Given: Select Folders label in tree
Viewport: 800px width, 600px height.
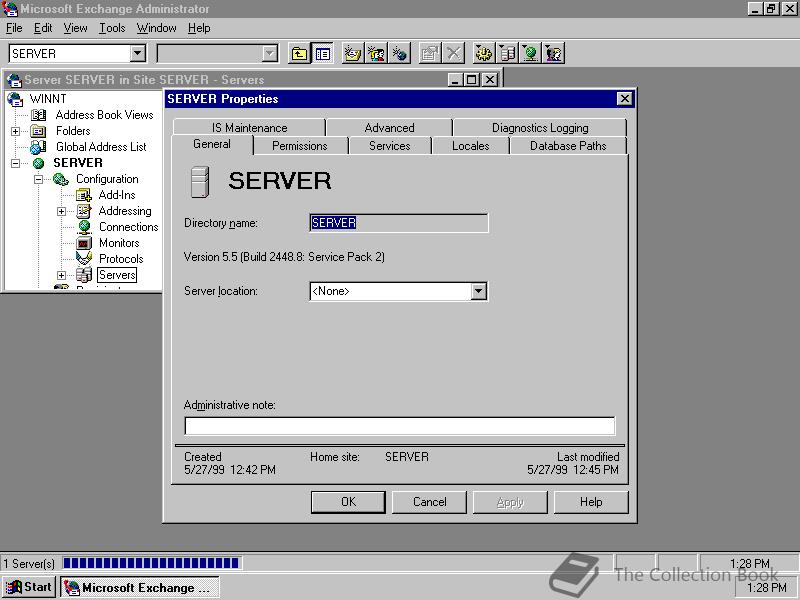Looking at the screenshot, I should tap(73, 131).
